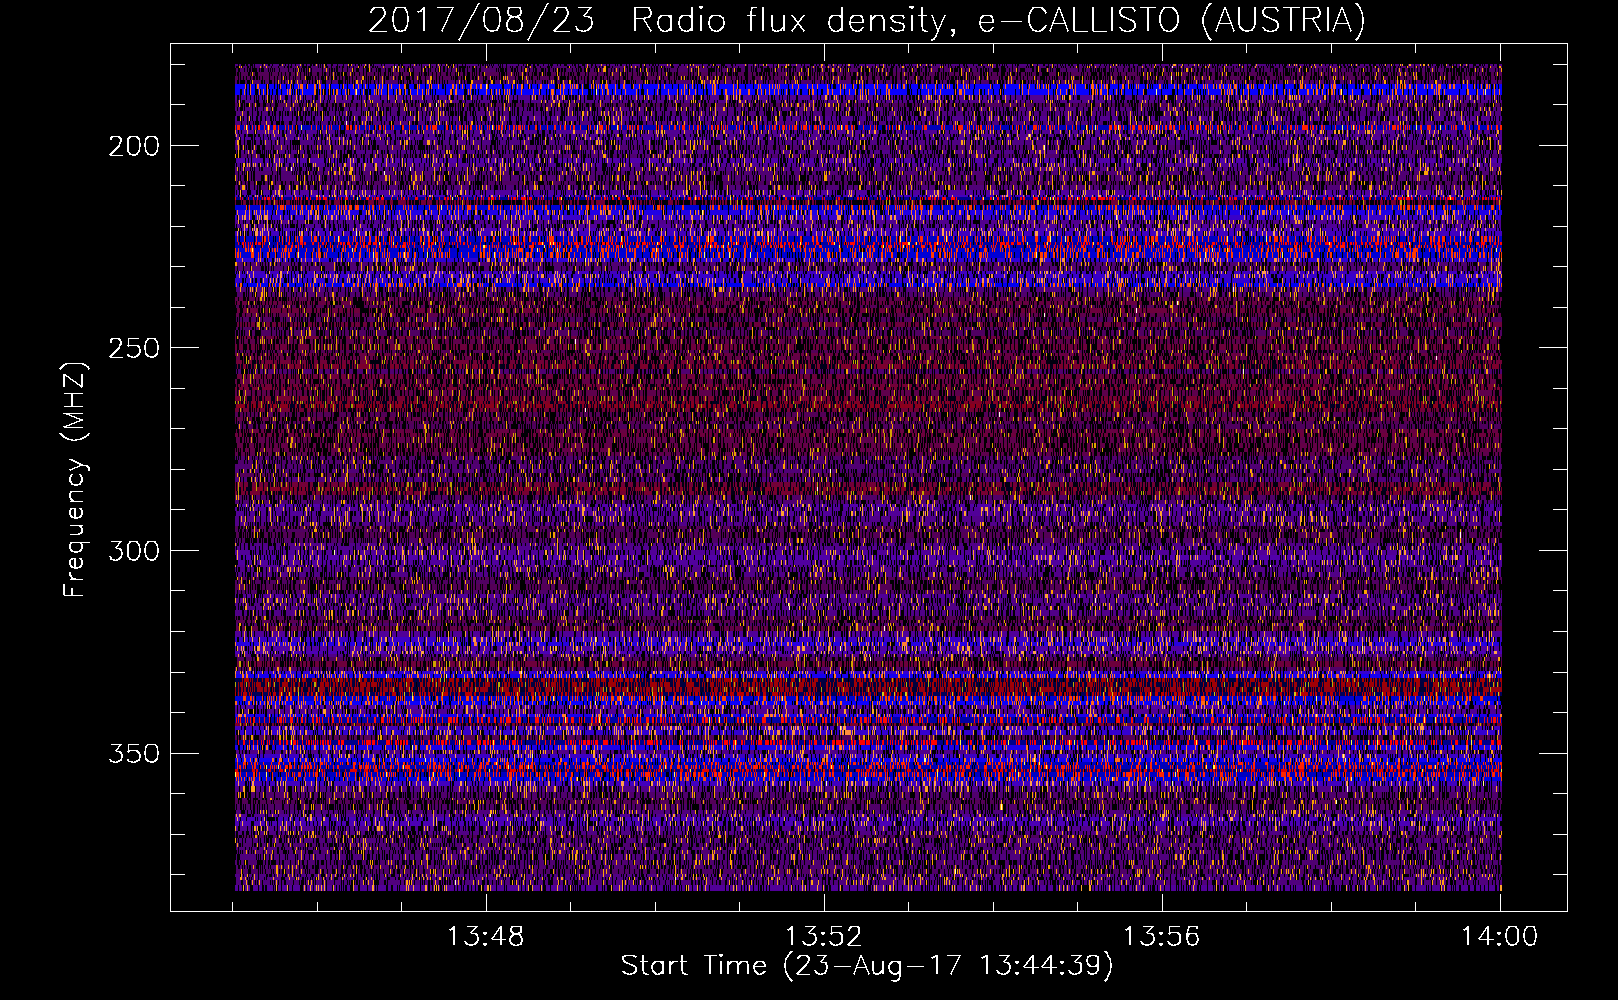The image size is (1618, 1000).
Task: Click the y-axis label "Frequency (MHZ)"
Action: [x=75, y=478]
